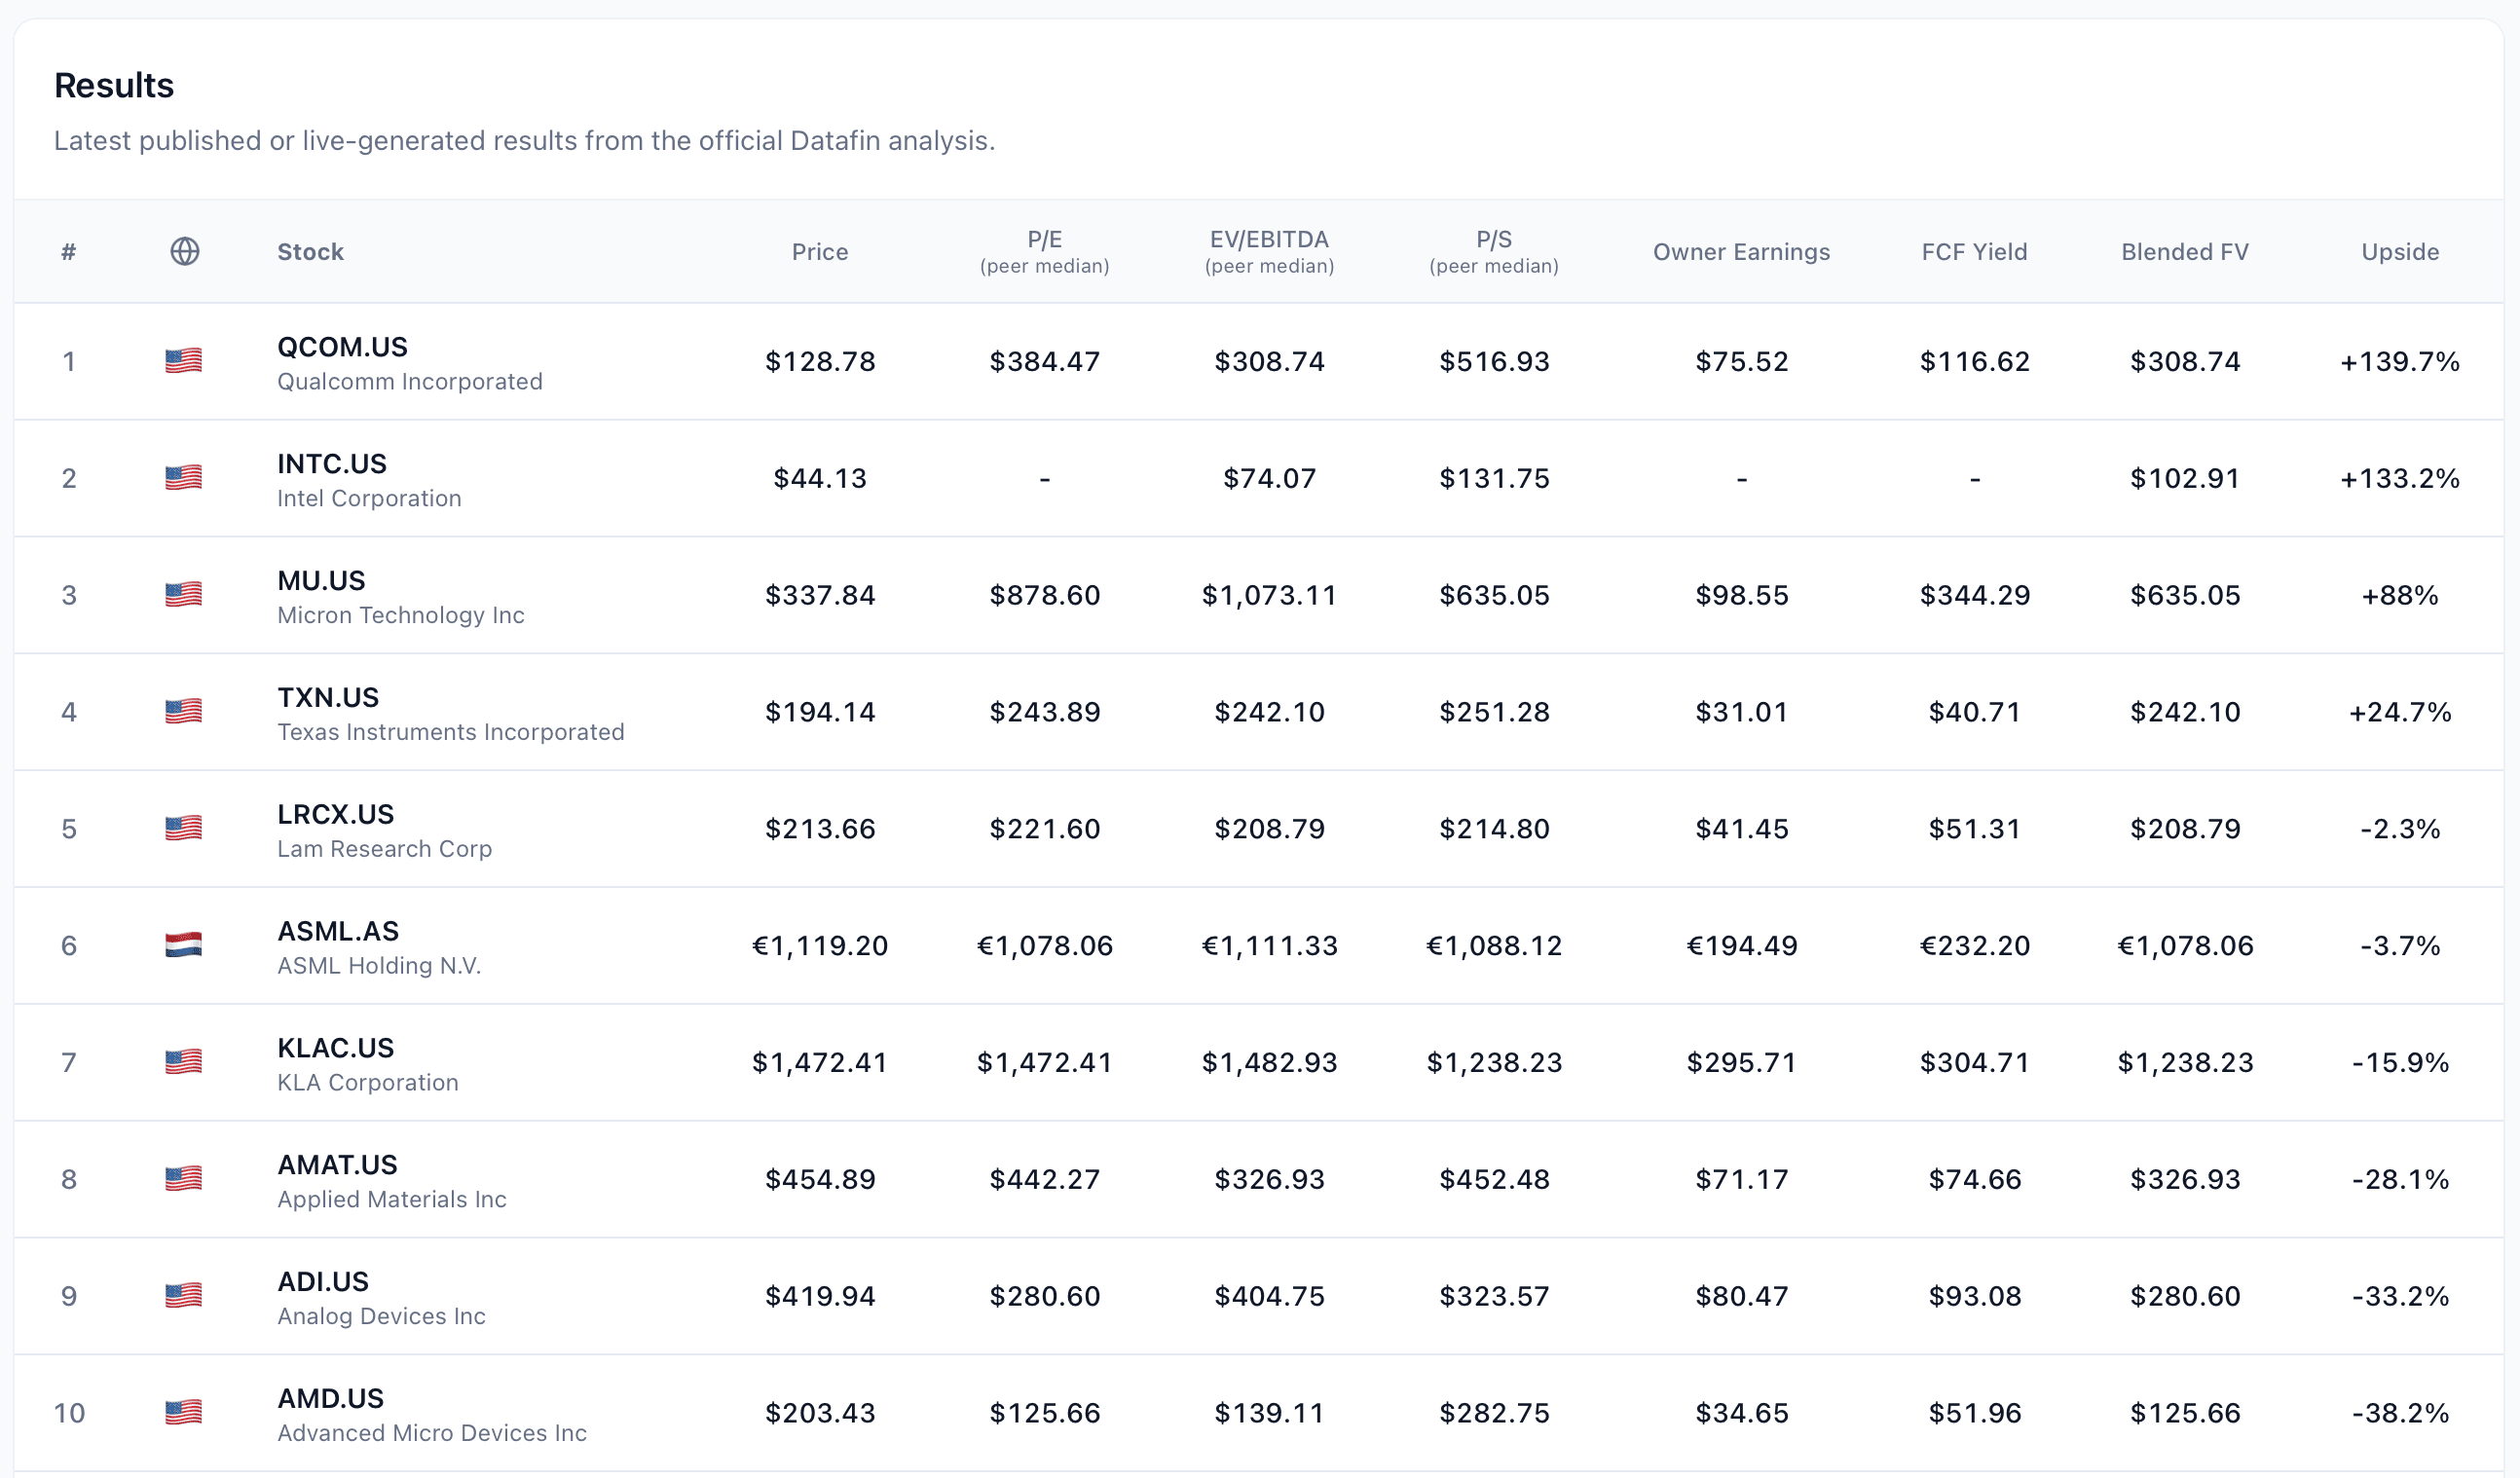Click the $102.91 Blended FV for INTC
This screenshot has height=1478, width=2520.
click(2185, 478)
